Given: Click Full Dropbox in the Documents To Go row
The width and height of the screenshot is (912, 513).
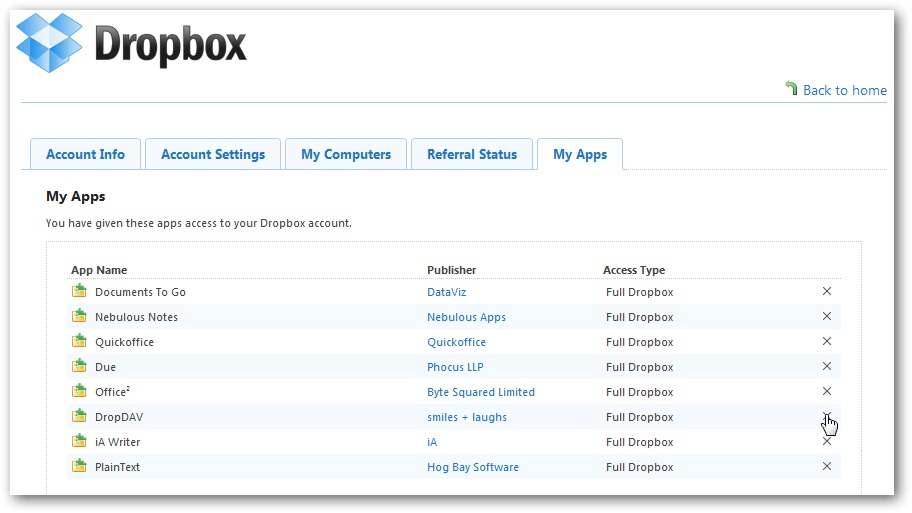Looking at the screenshot, I should click(640, 292).
